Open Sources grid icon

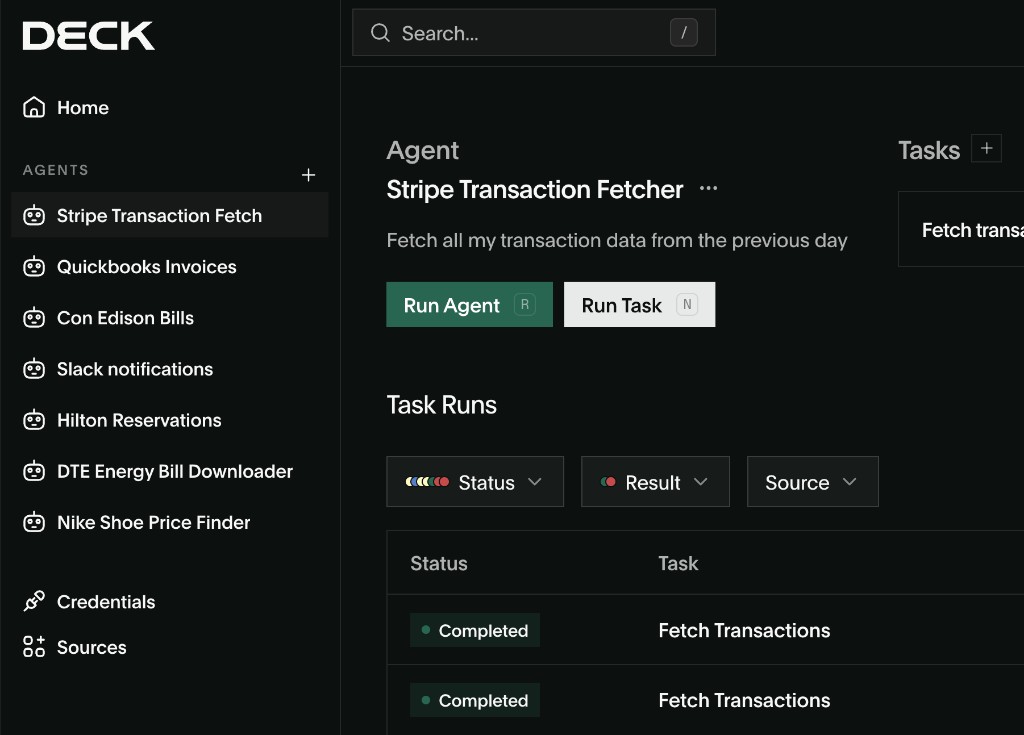pos(34,647)
